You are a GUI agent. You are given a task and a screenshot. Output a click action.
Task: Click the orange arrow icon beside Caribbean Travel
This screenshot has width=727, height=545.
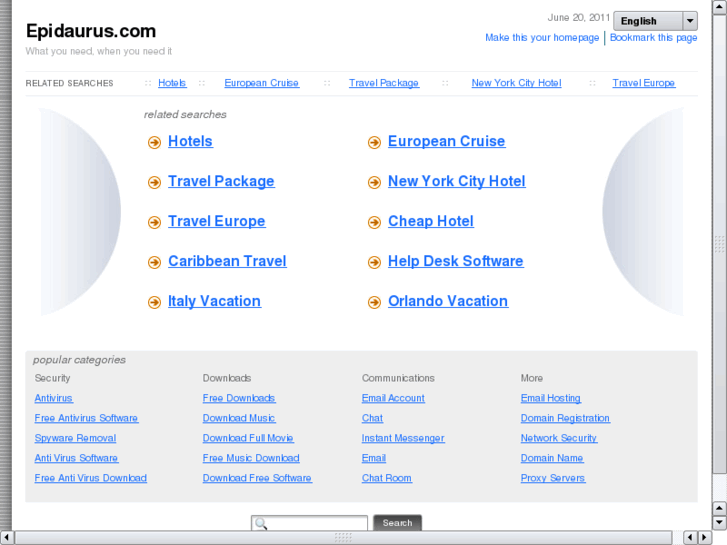154,262
